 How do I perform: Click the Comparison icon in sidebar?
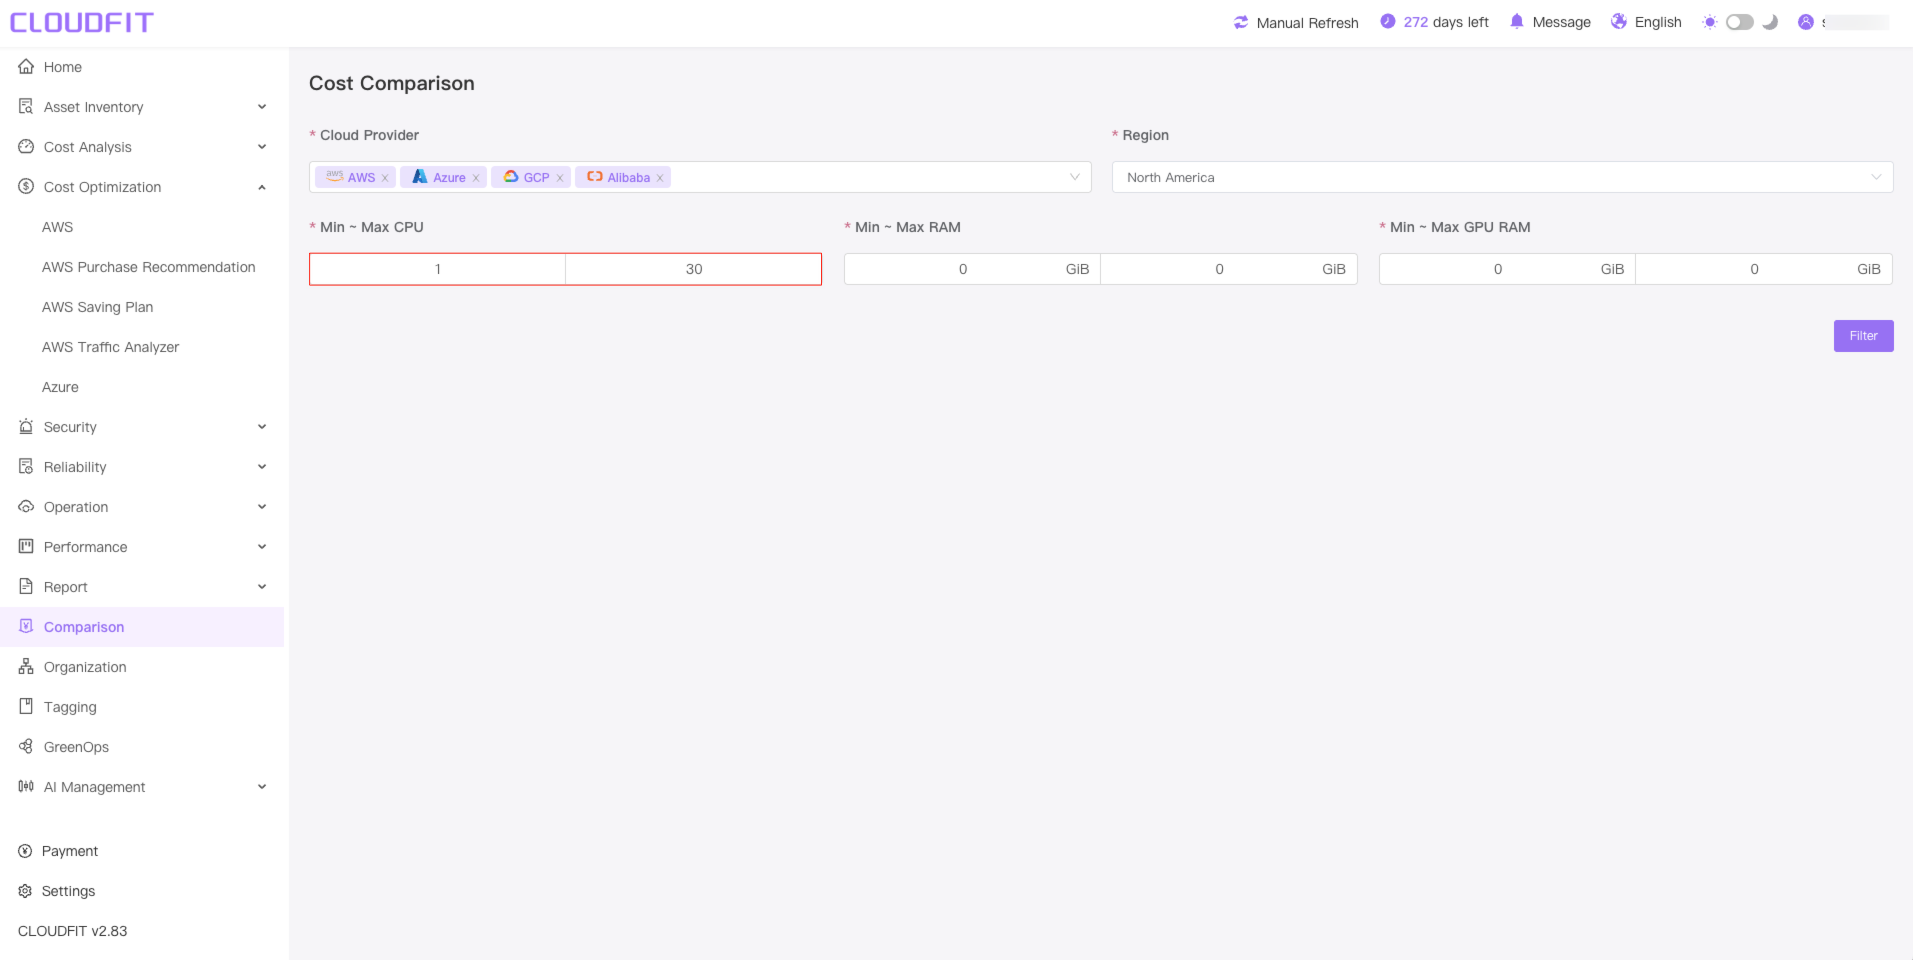pyautogui.click(x=26, y=626)
